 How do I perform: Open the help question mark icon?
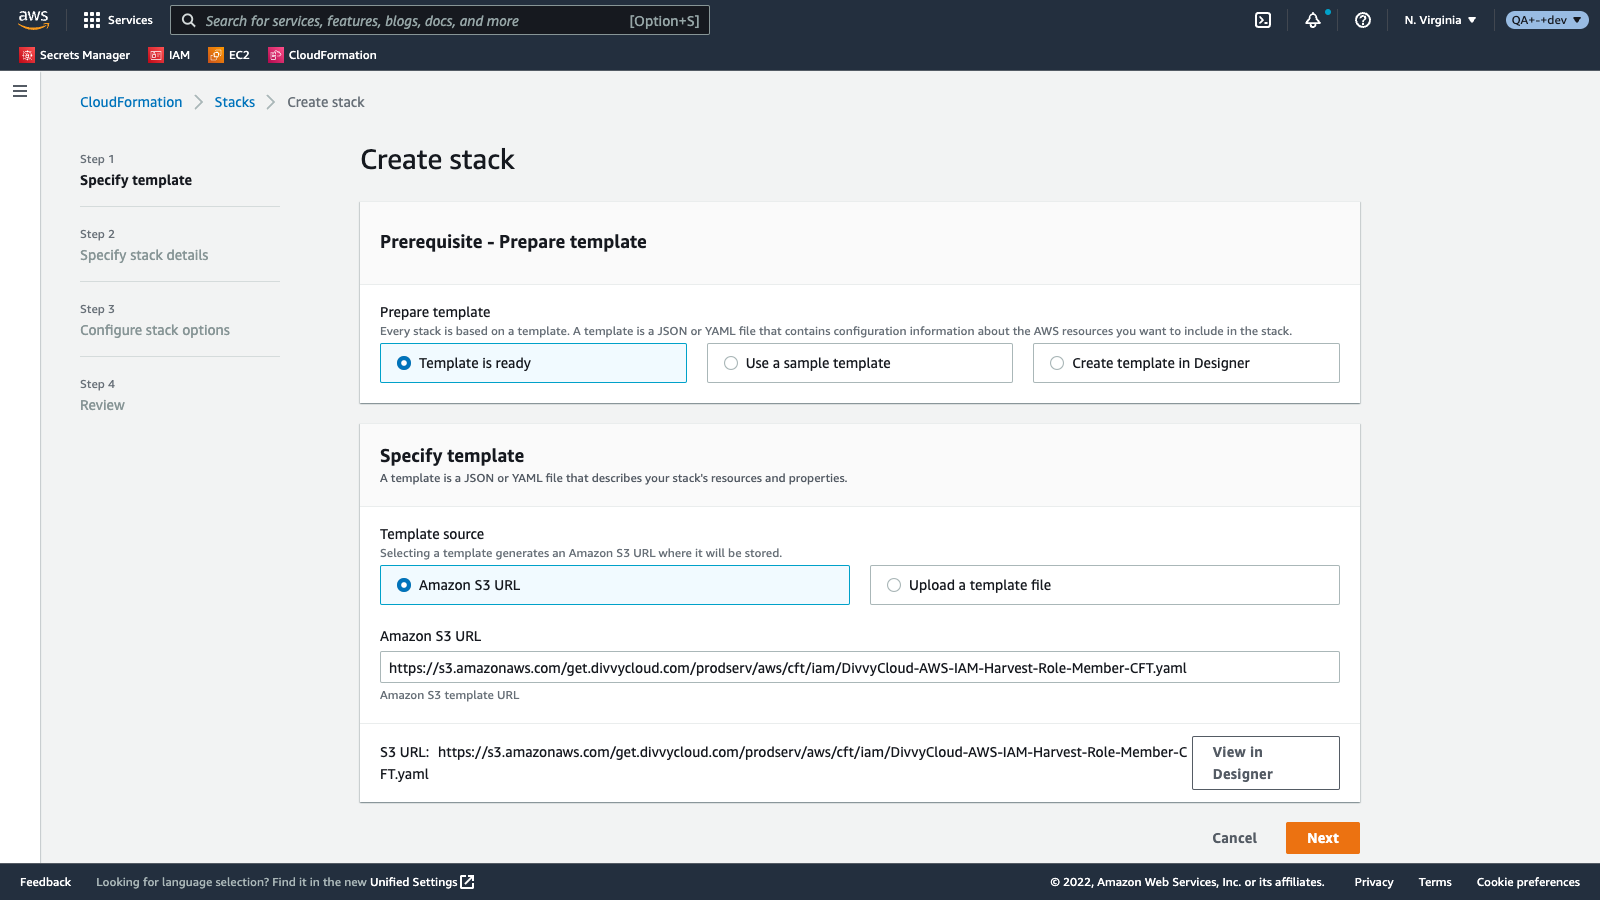point(1363,20)
